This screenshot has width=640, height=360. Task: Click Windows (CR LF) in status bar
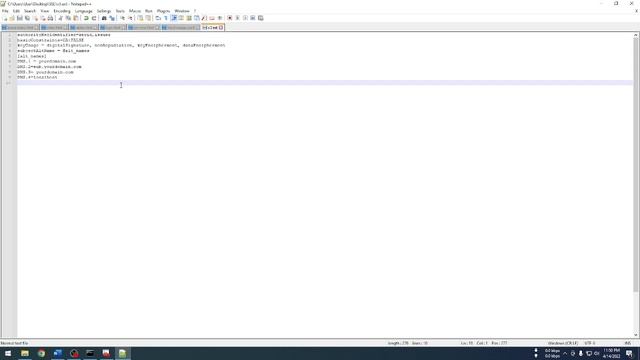click(x=562, y=343)
